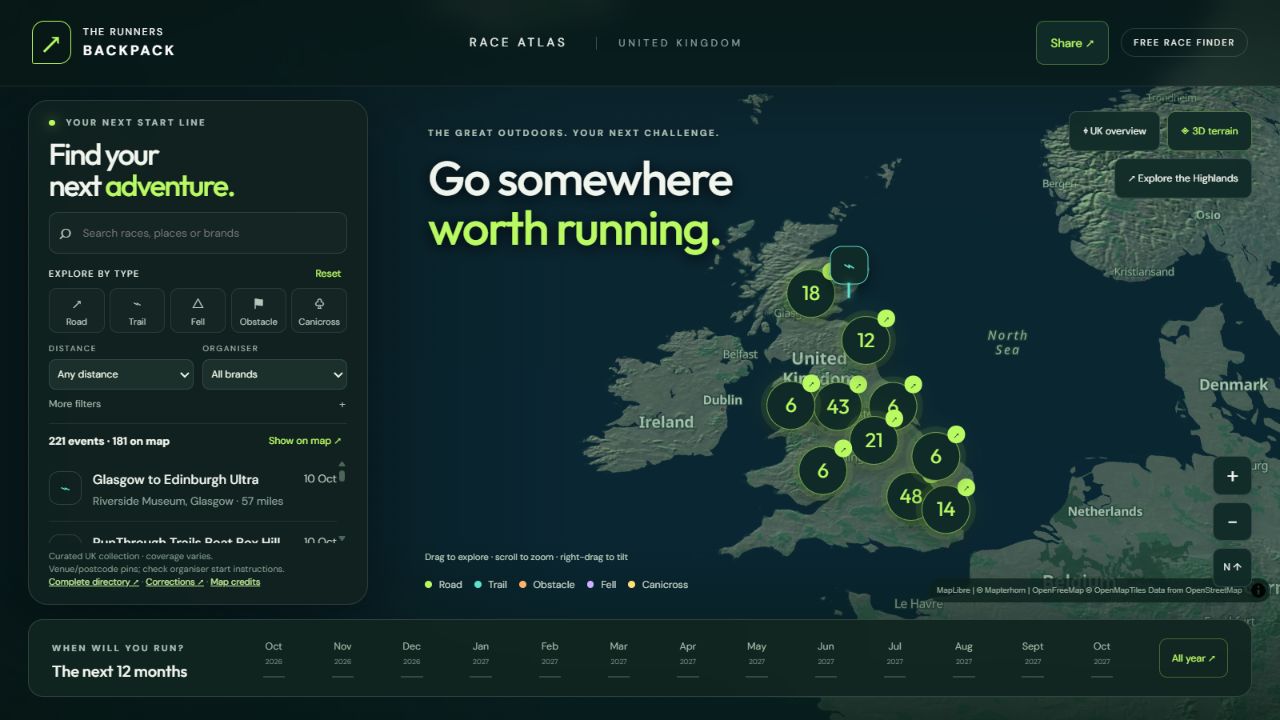
Task: Toggle the Trail race type filter
Action: click(x=137, y=310)
